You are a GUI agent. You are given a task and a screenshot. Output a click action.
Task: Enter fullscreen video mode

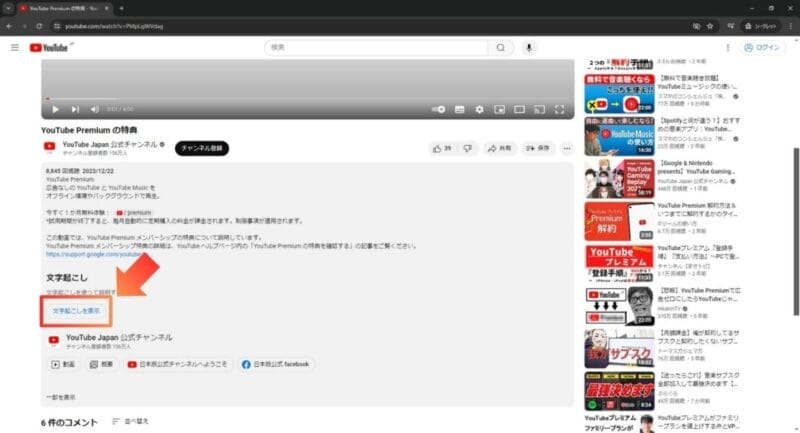click(x=561, y=109)
